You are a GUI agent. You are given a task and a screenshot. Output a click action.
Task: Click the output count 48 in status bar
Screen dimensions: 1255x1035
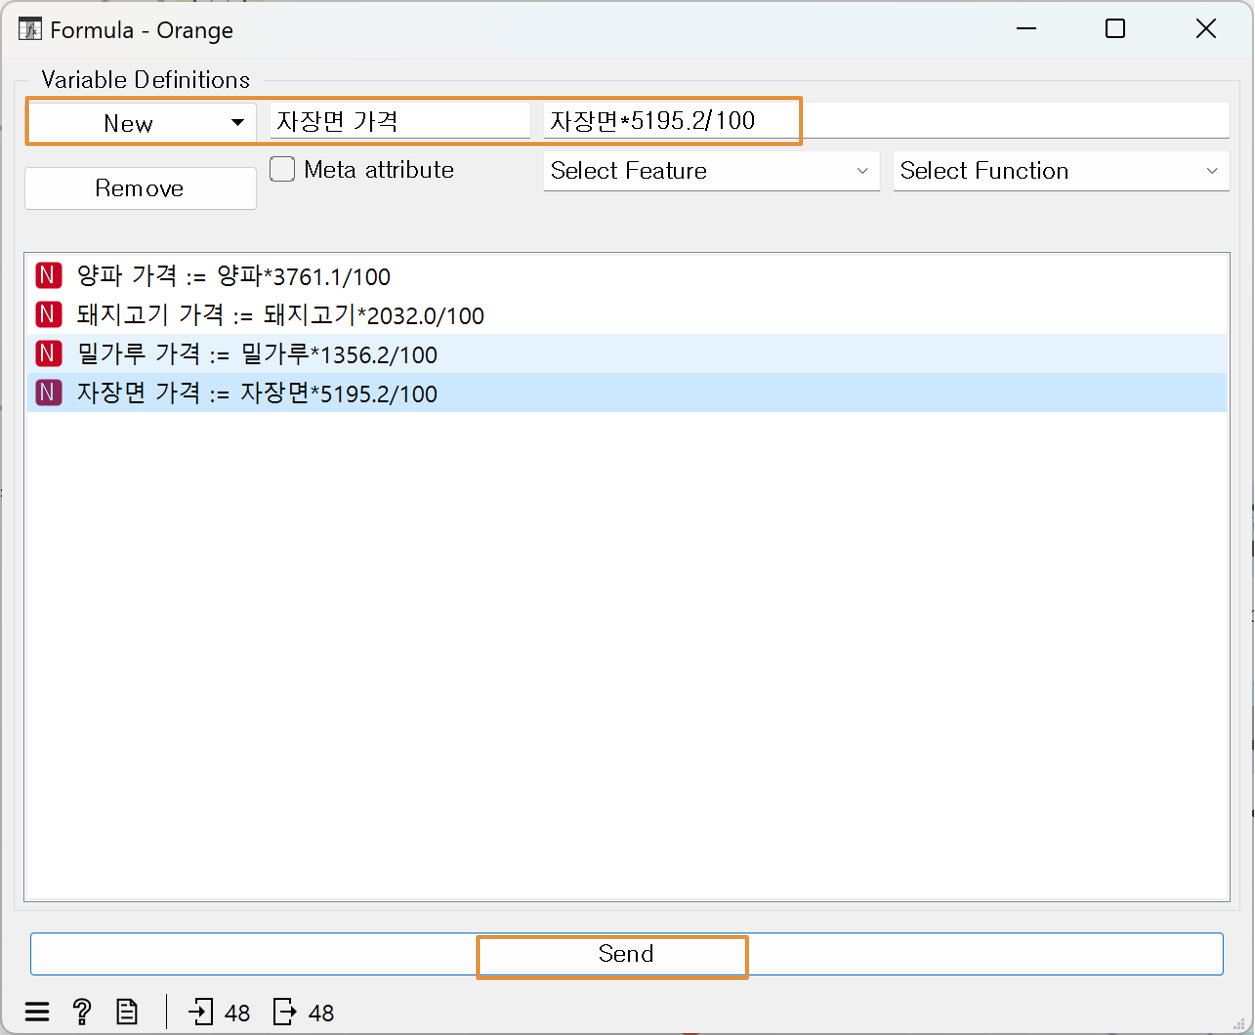click(321, 1013)
